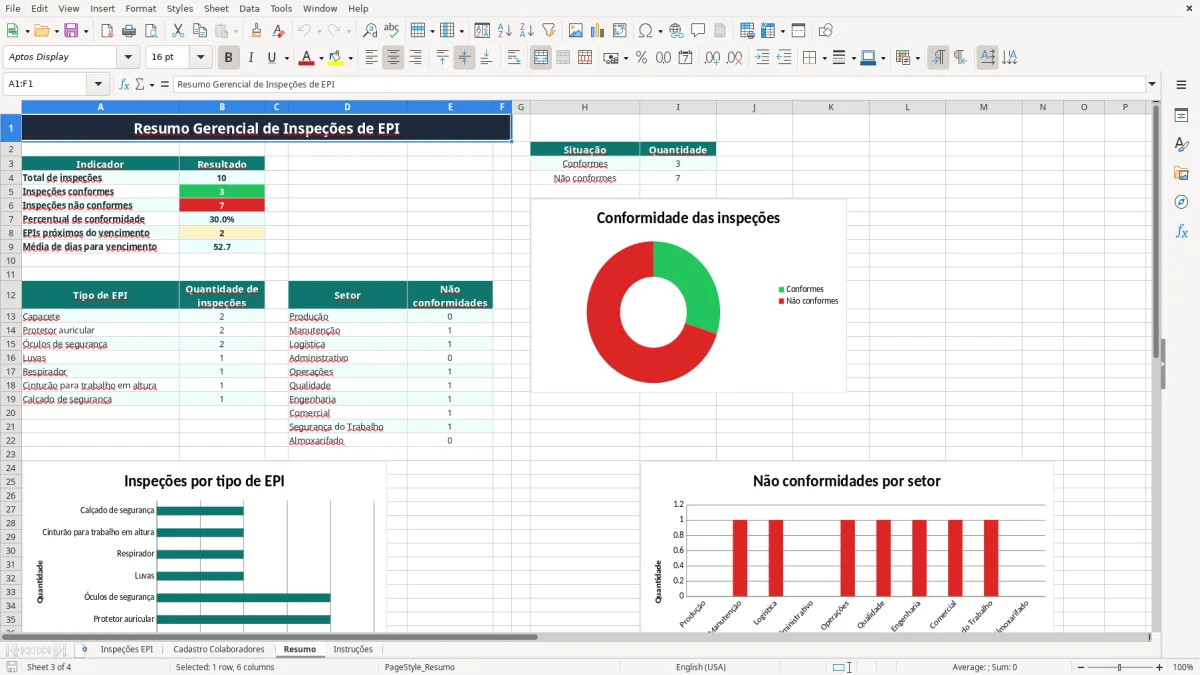Screen dimensions: 1200x675
Task: Expand the font name dropdown
Action: (127, 58)
